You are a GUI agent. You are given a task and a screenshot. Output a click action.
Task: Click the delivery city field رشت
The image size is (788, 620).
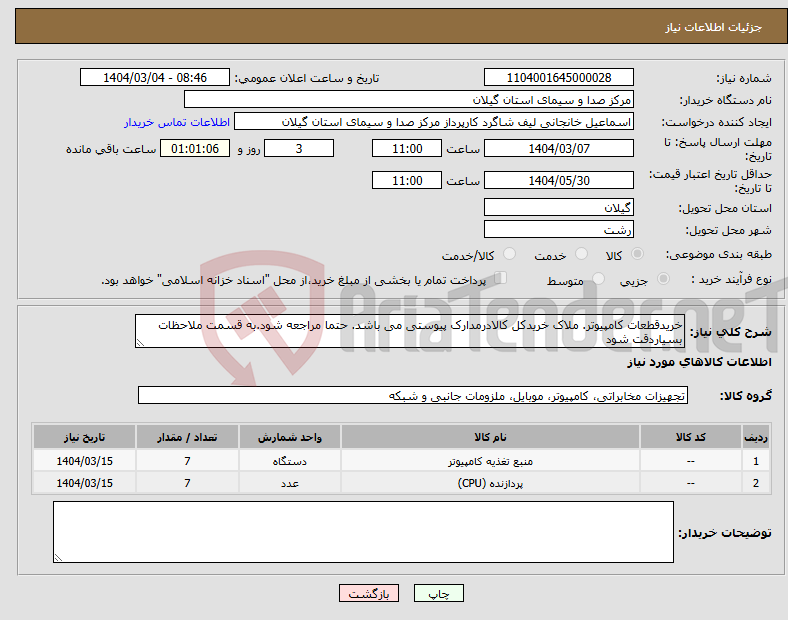tap(559, 229)
